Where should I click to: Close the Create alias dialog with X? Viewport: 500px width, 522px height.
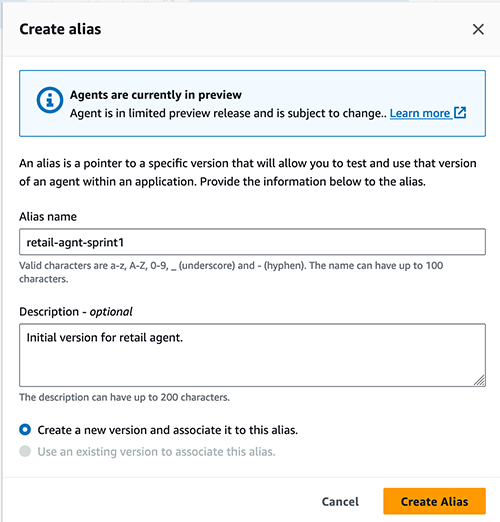(x=478, y=29)
